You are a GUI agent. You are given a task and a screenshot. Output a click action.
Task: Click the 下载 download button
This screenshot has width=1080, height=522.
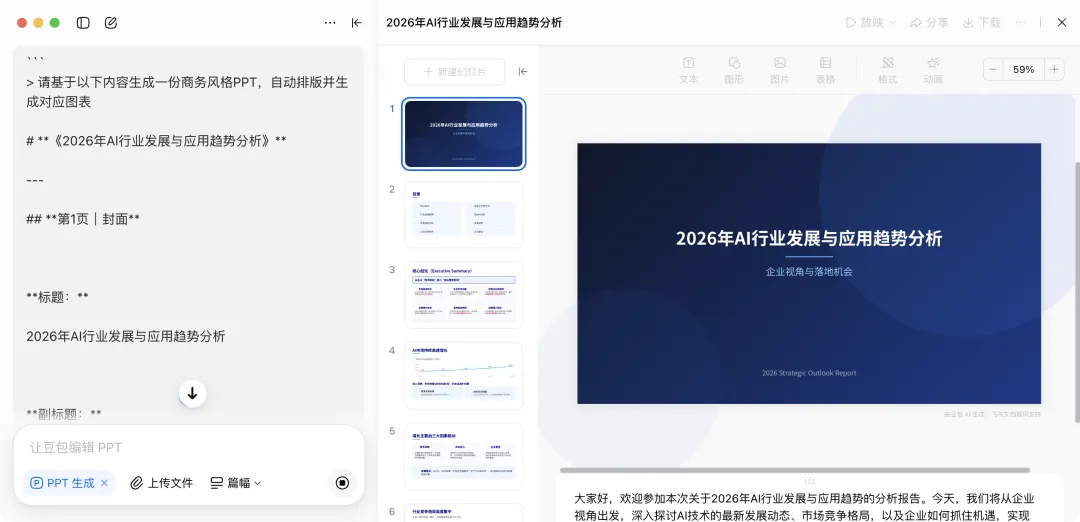click(982, 23)
